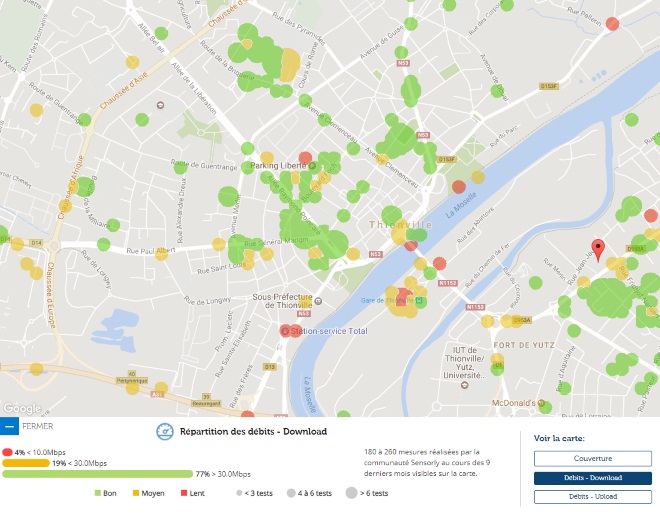Click the smallest '< 3 tests' legend circle
Screen dimensions: 660x518
pyautogui.click(x=239, y=493)
